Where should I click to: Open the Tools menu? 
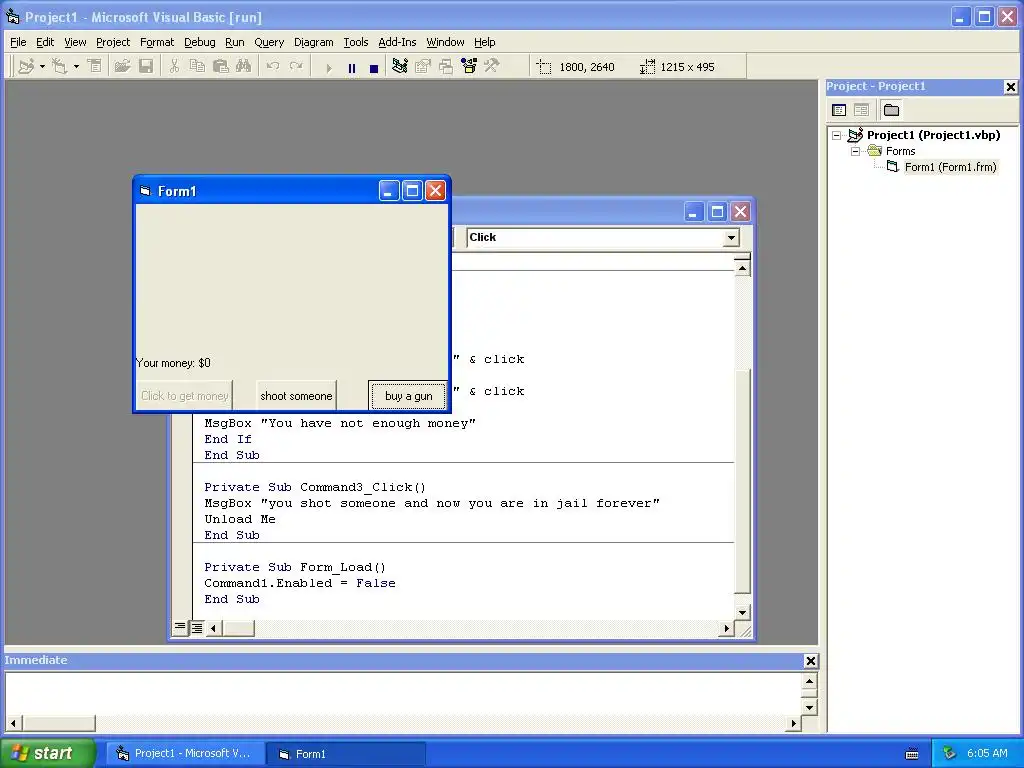pyautogui.click(x=356, y=42)
